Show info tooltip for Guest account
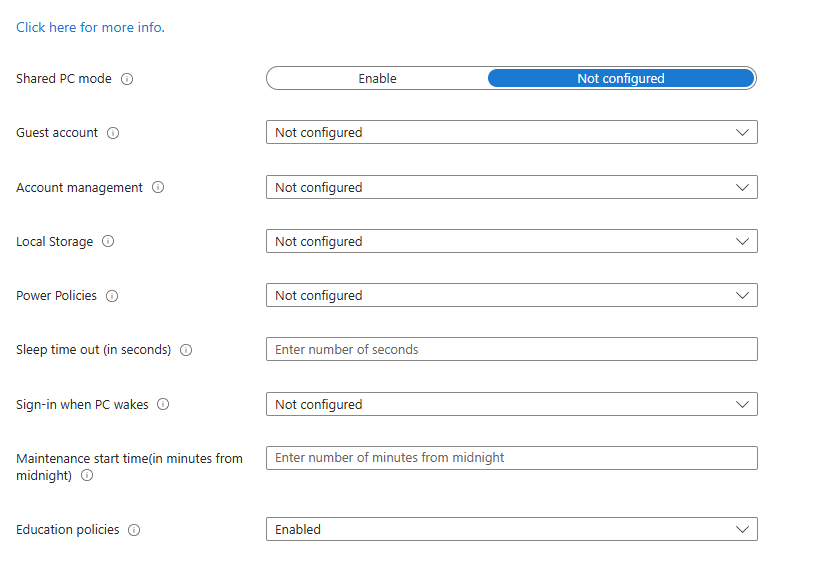The height and width of the screenshot is (572, 821). click(x=113, y=133)
